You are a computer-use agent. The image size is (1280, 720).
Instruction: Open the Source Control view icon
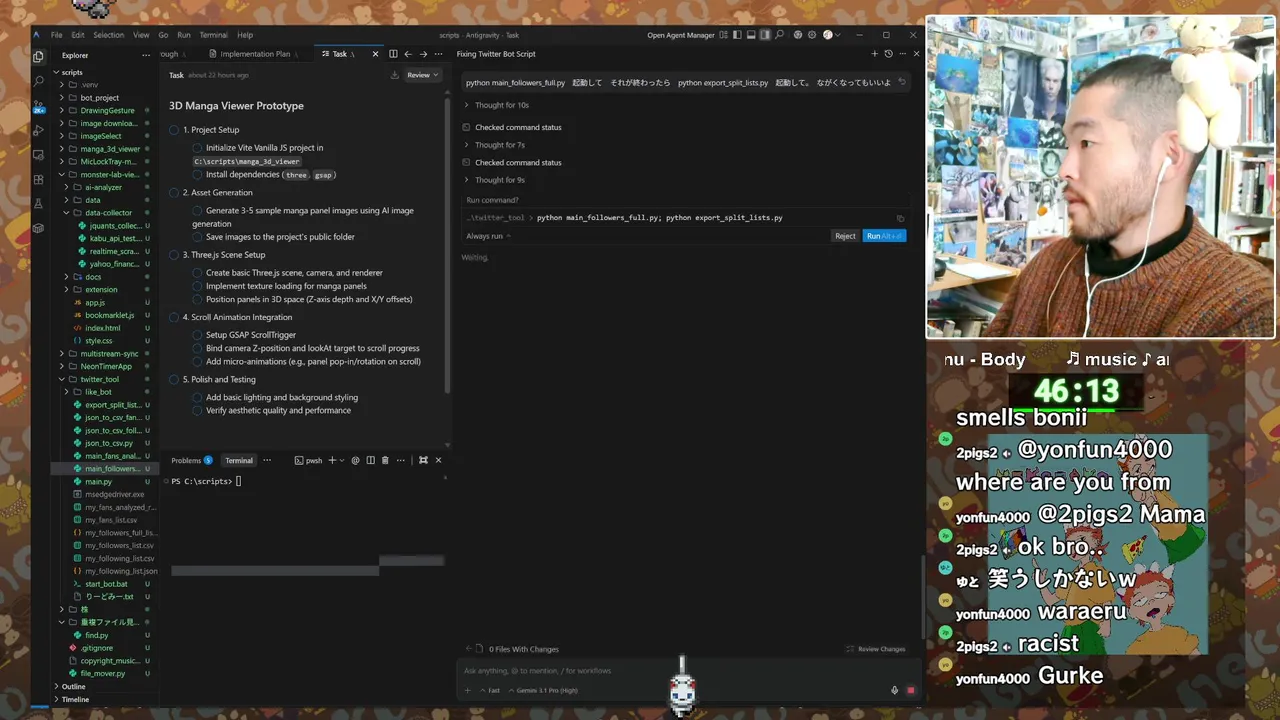[38, 106]
